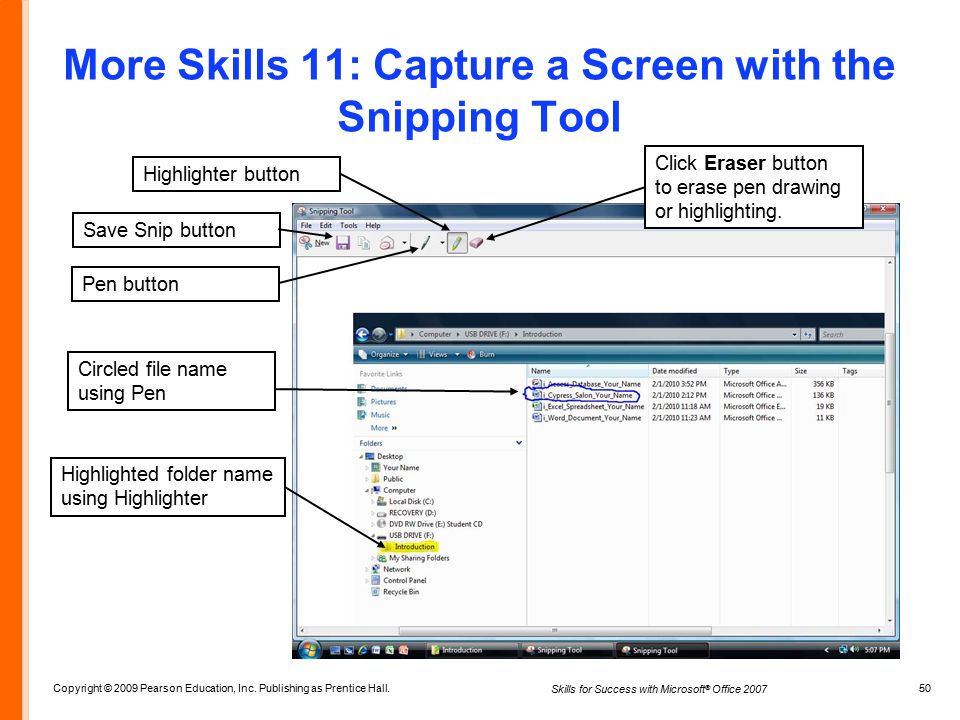Click the Windows Start orb

[309, 649]
